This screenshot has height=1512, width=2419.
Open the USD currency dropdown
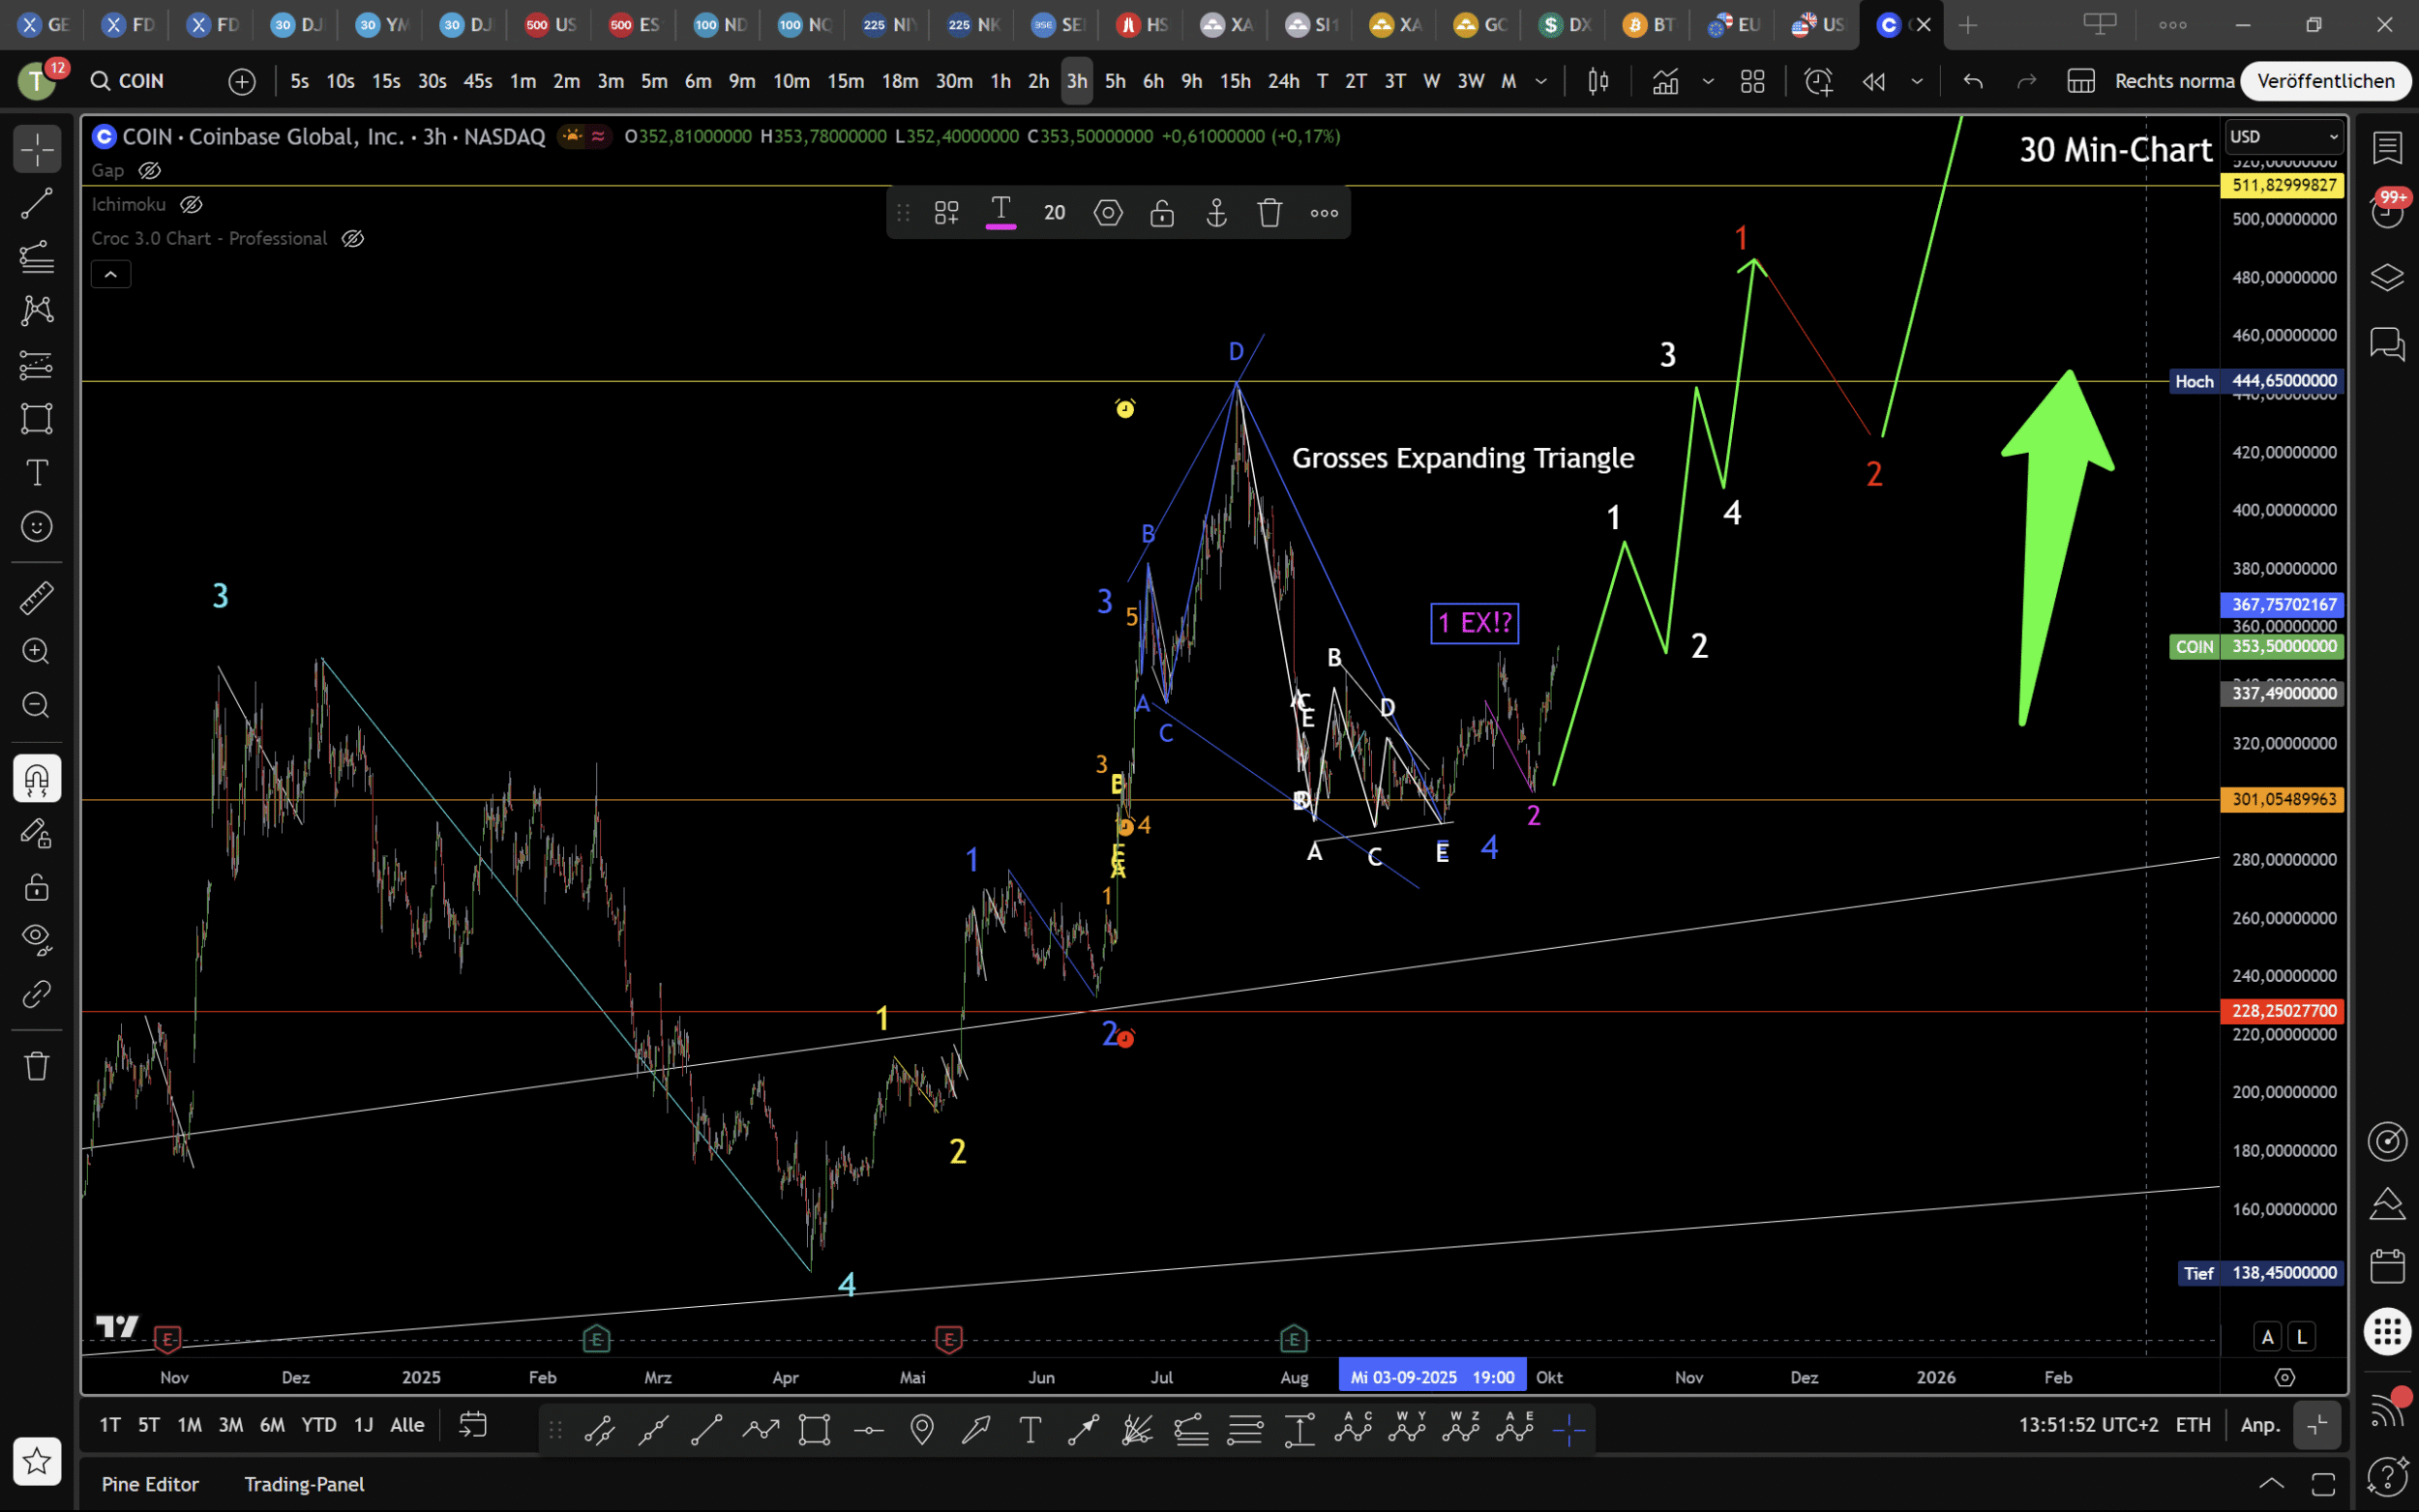coord(2284,136)
